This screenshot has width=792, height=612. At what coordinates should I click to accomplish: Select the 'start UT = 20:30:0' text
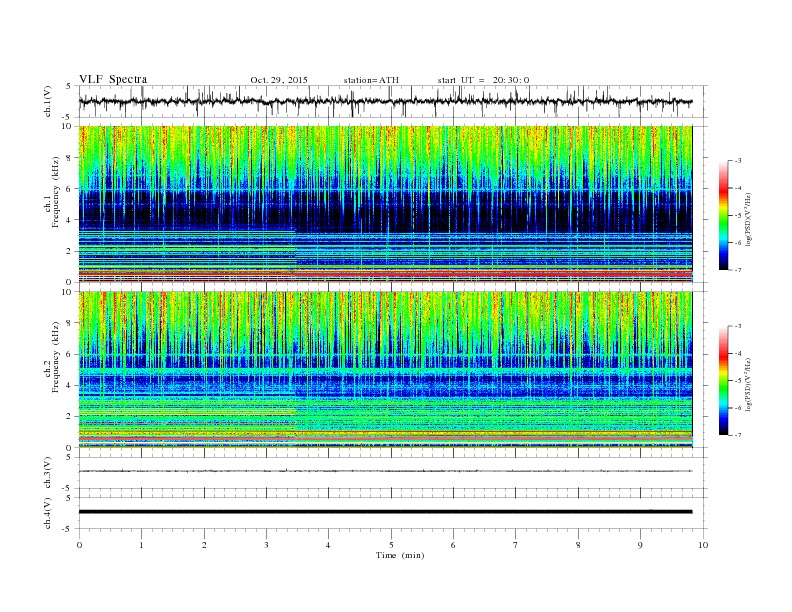pyautogui.click(x=483, y=80)
